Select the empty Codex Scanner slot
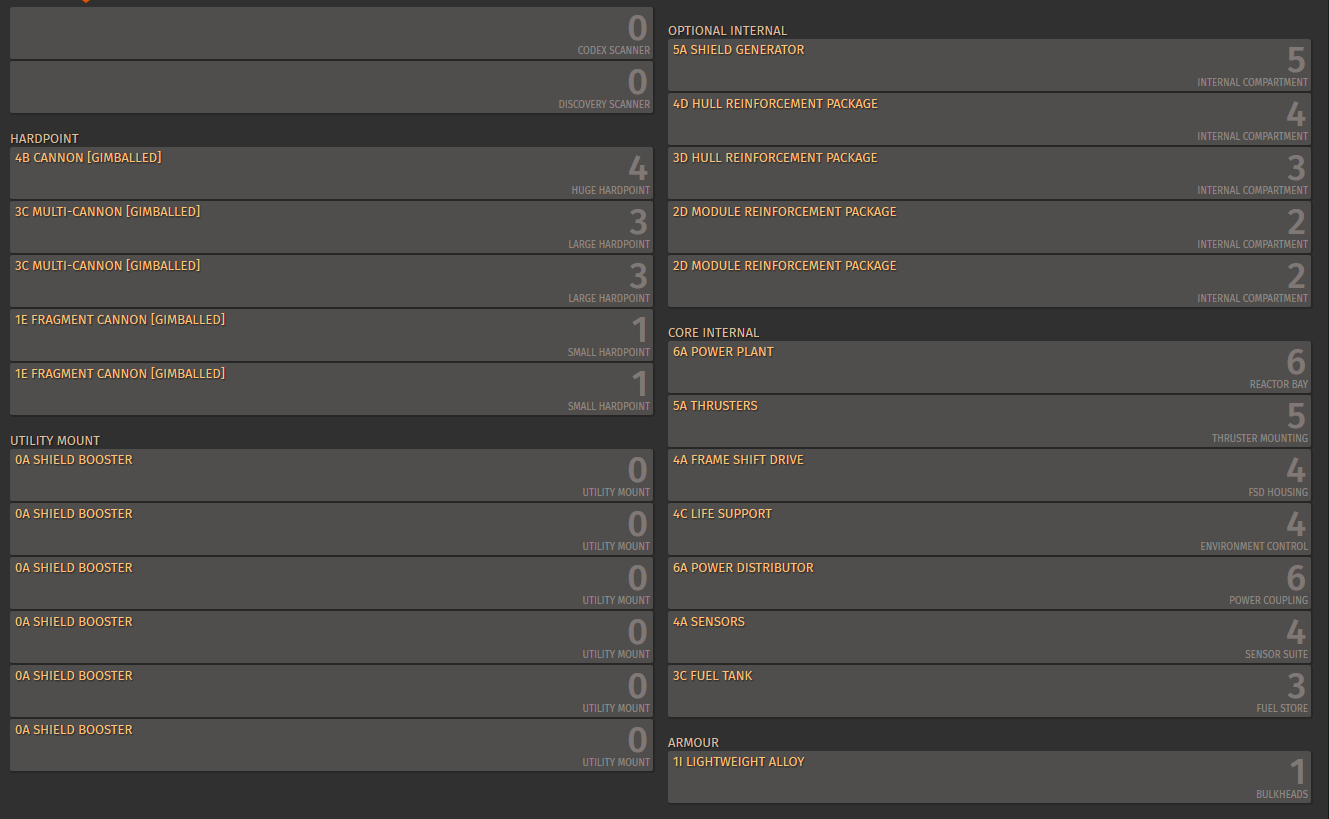 [x=331, y=33]
